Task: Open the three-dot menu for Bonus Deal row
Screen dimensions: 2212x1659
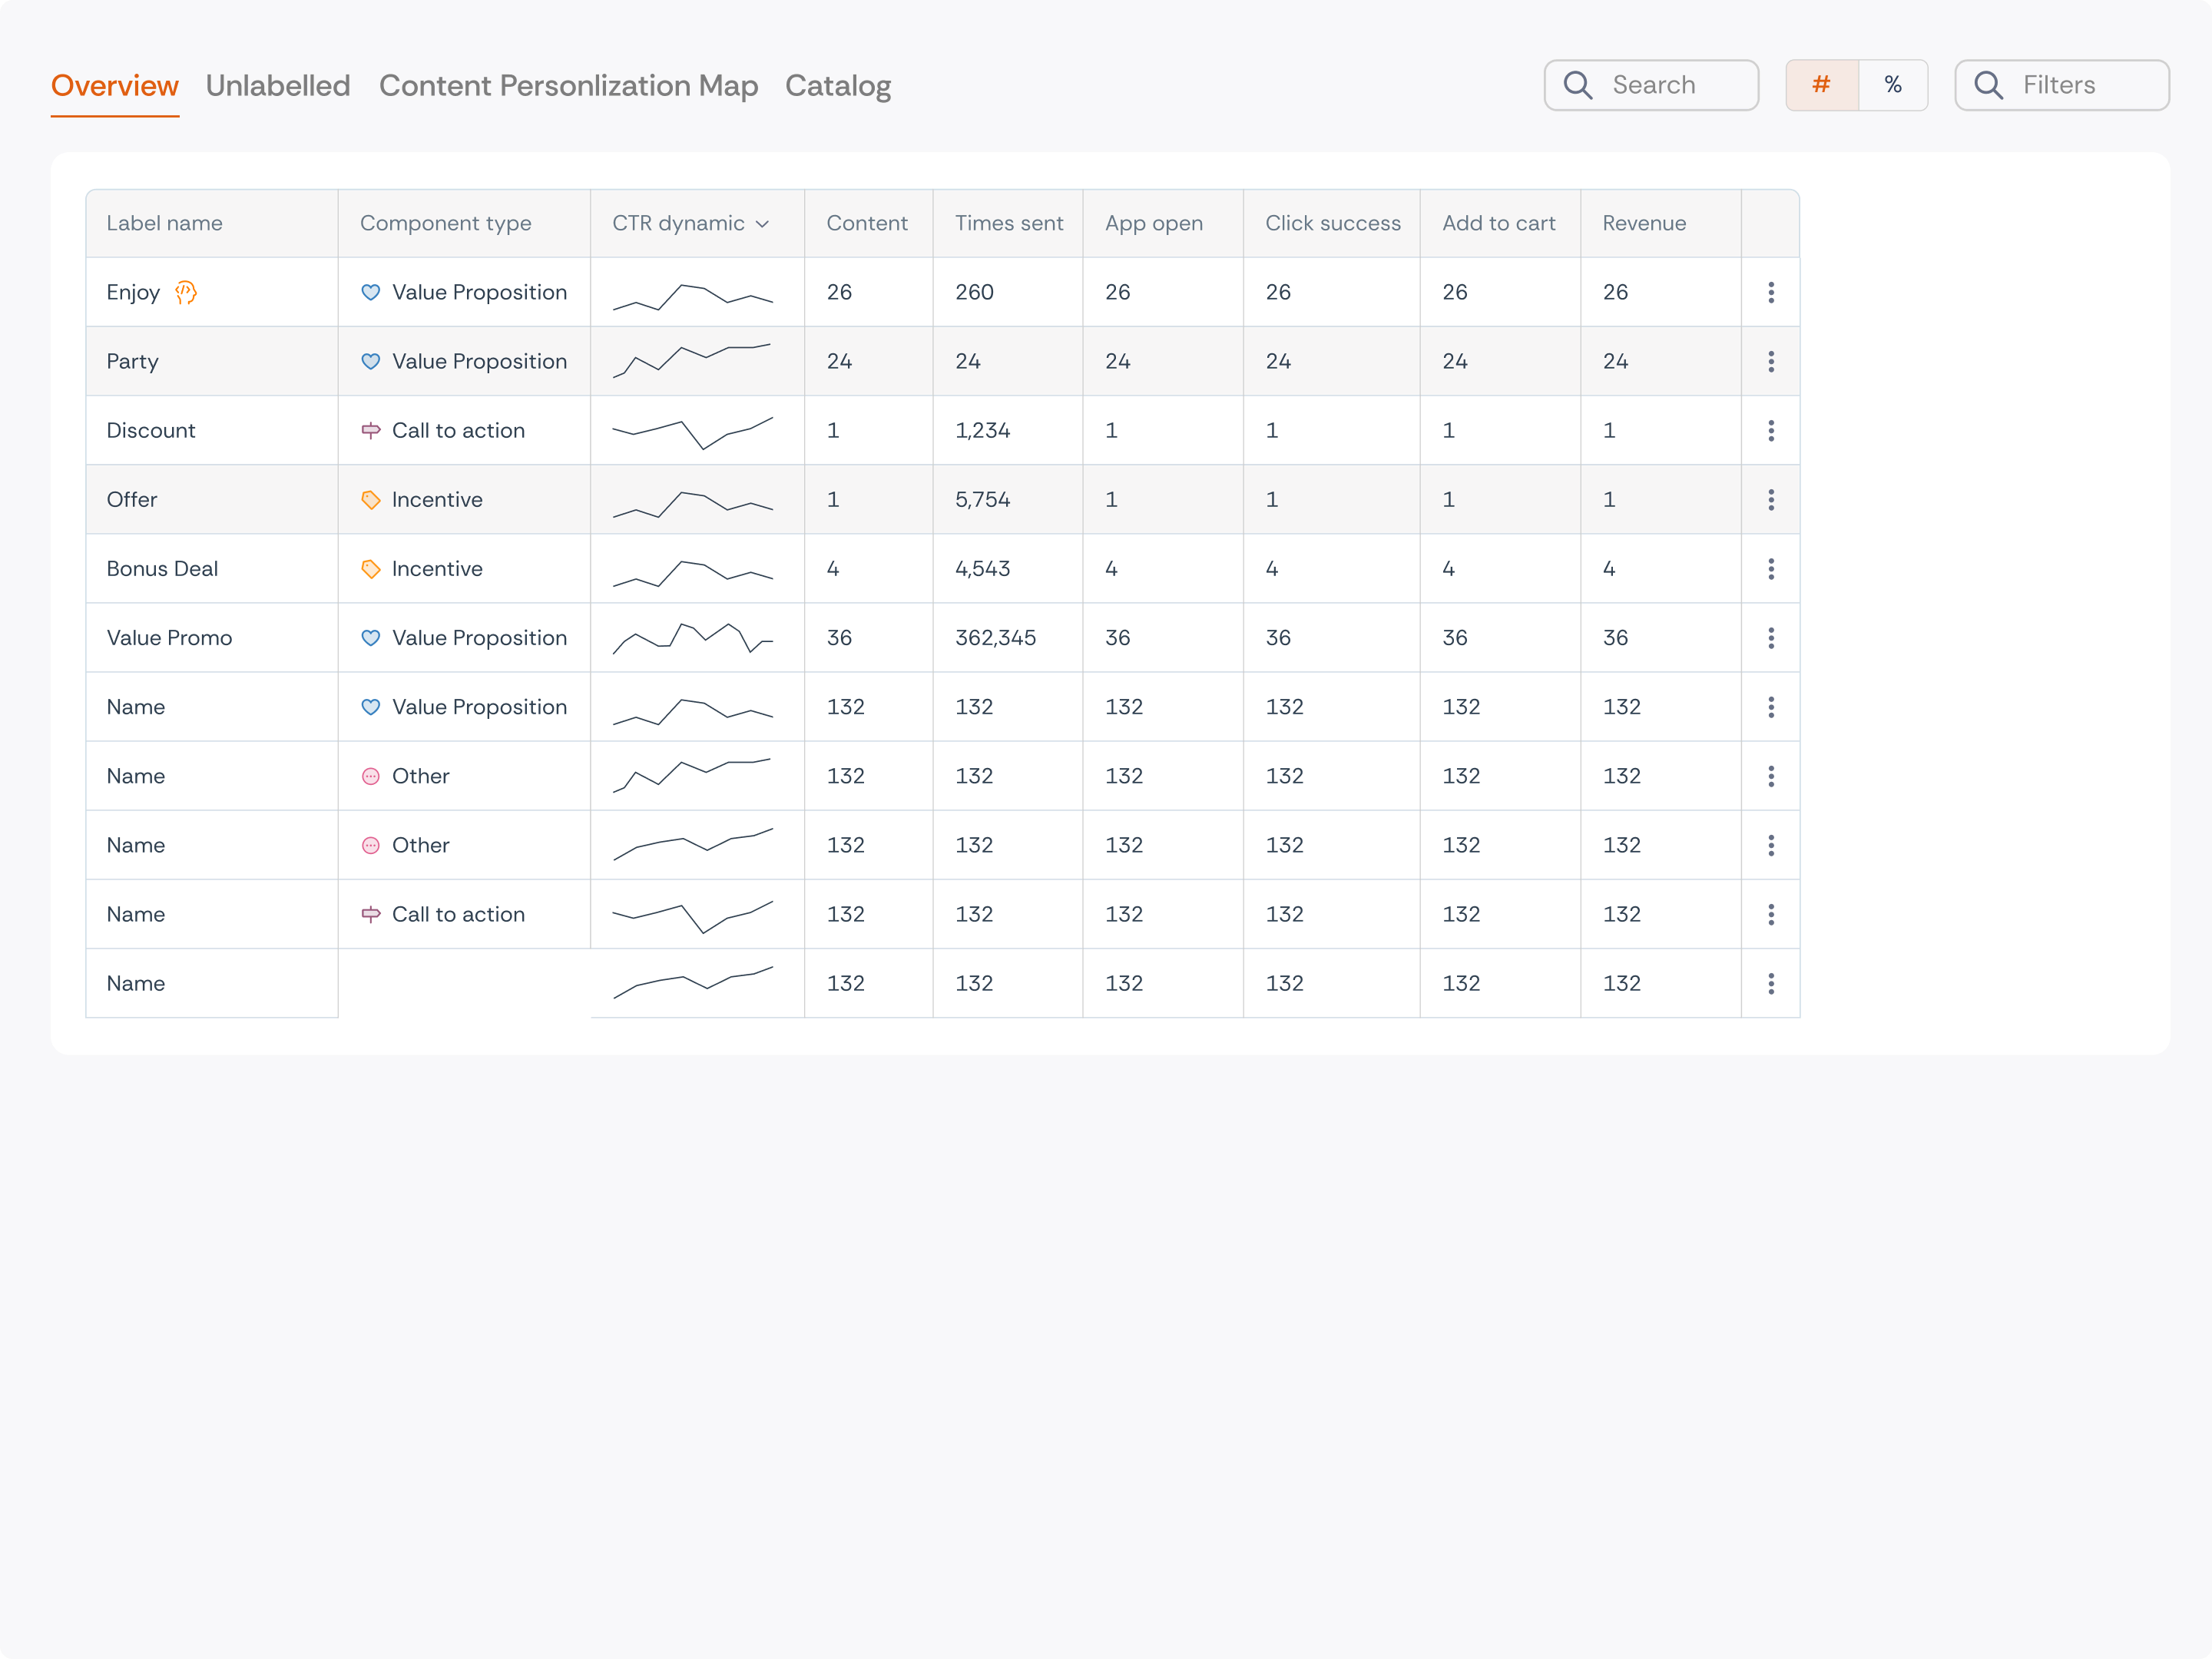Action: click(1771, 569)
